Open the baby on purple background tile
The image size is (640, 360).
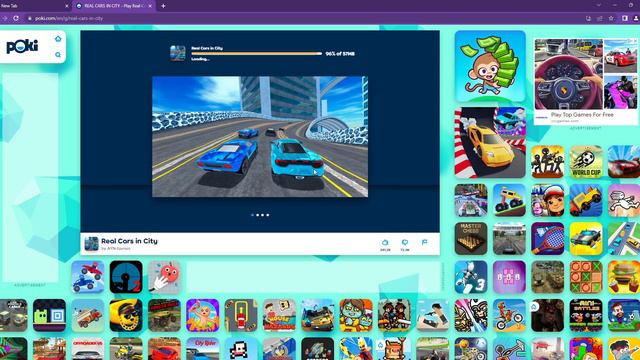click(202, 315)
